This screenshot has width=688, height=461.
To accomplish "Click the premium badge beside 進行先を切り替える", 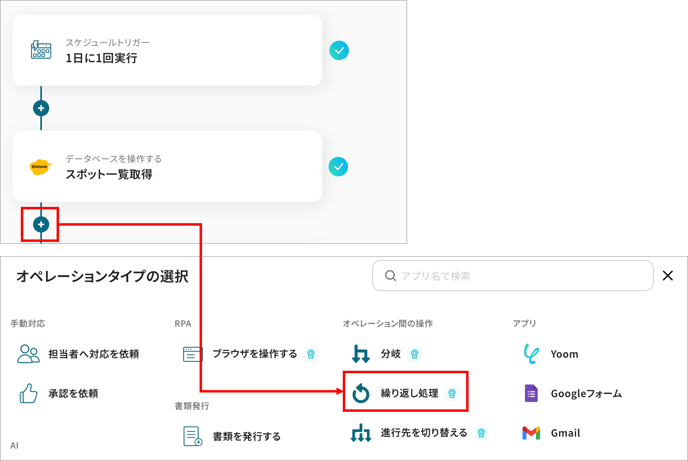I will 481,433.
